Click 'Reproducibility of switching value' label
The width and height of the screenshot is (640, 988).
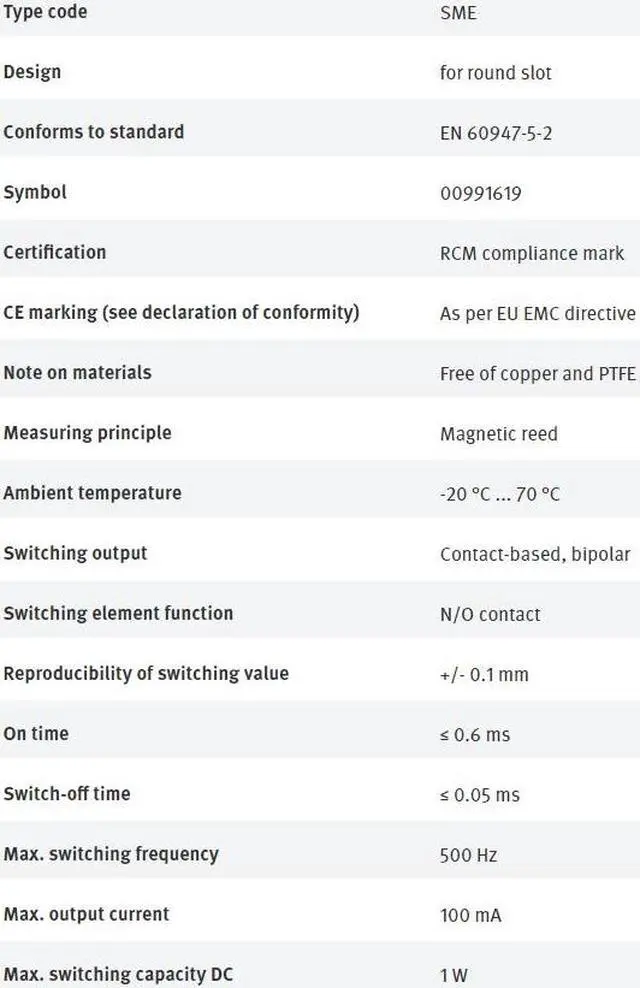click(146, 673)
